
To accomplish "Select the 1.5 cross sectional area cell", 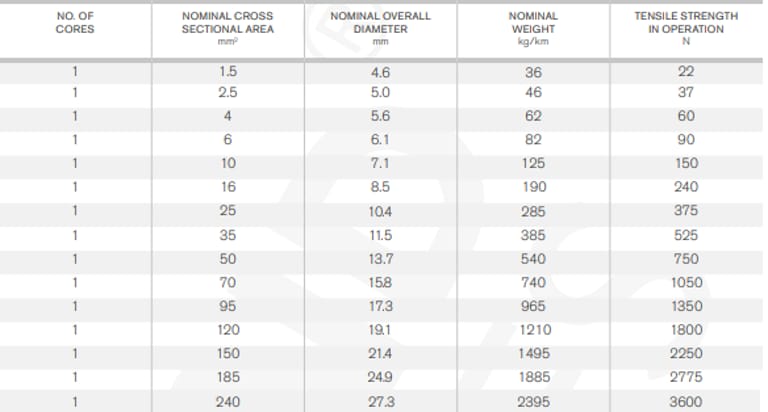I will 227,72.
